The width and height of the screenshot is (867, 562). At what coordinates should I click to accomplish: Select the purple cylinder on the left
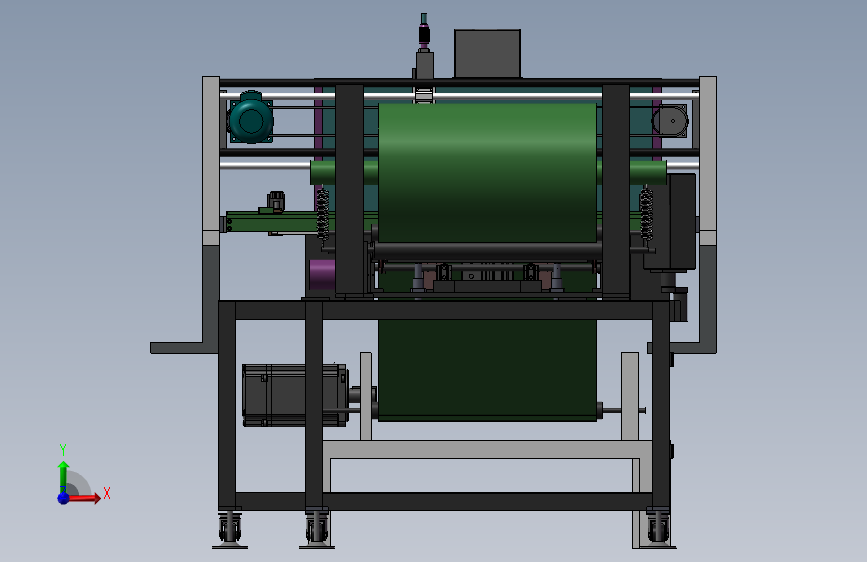(322, 274)
